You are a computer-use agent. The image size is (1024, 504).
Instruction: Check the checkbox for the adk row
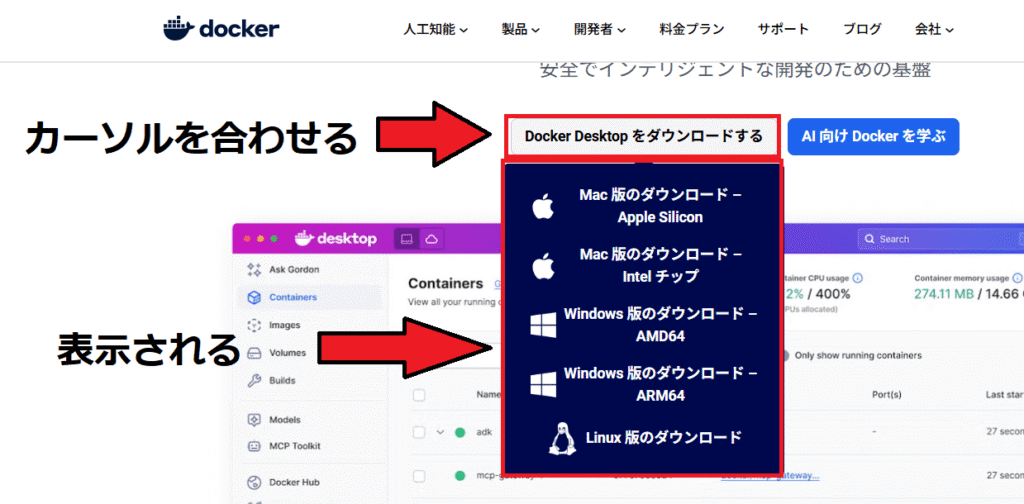(x=419, y=432)
